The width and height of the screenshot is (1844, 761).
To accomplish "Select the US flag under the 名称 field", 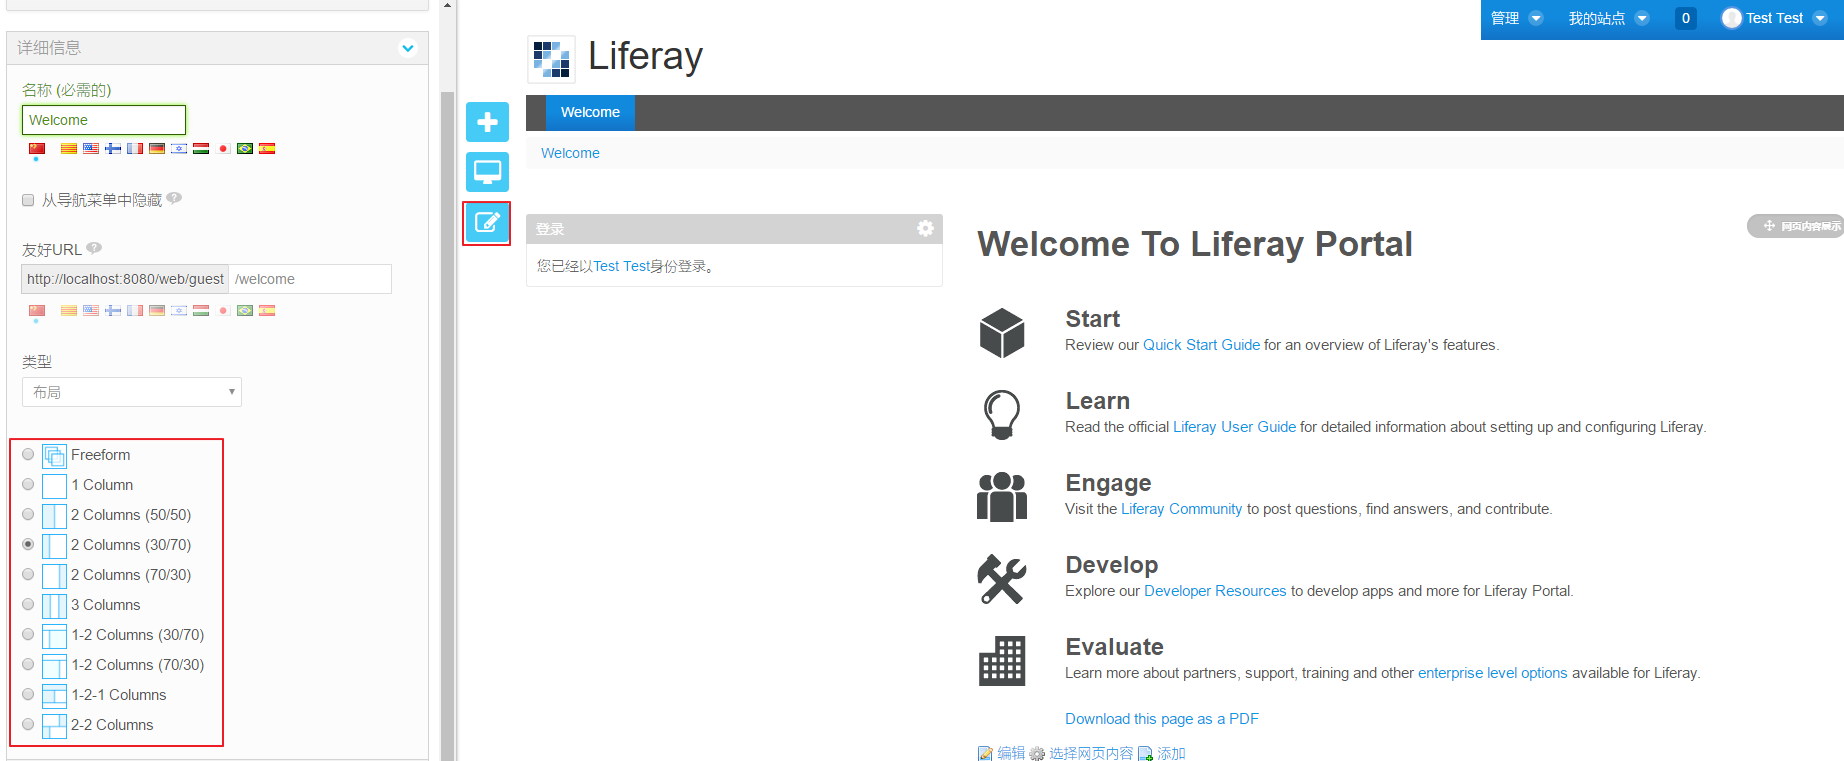I will click(91, 149).
